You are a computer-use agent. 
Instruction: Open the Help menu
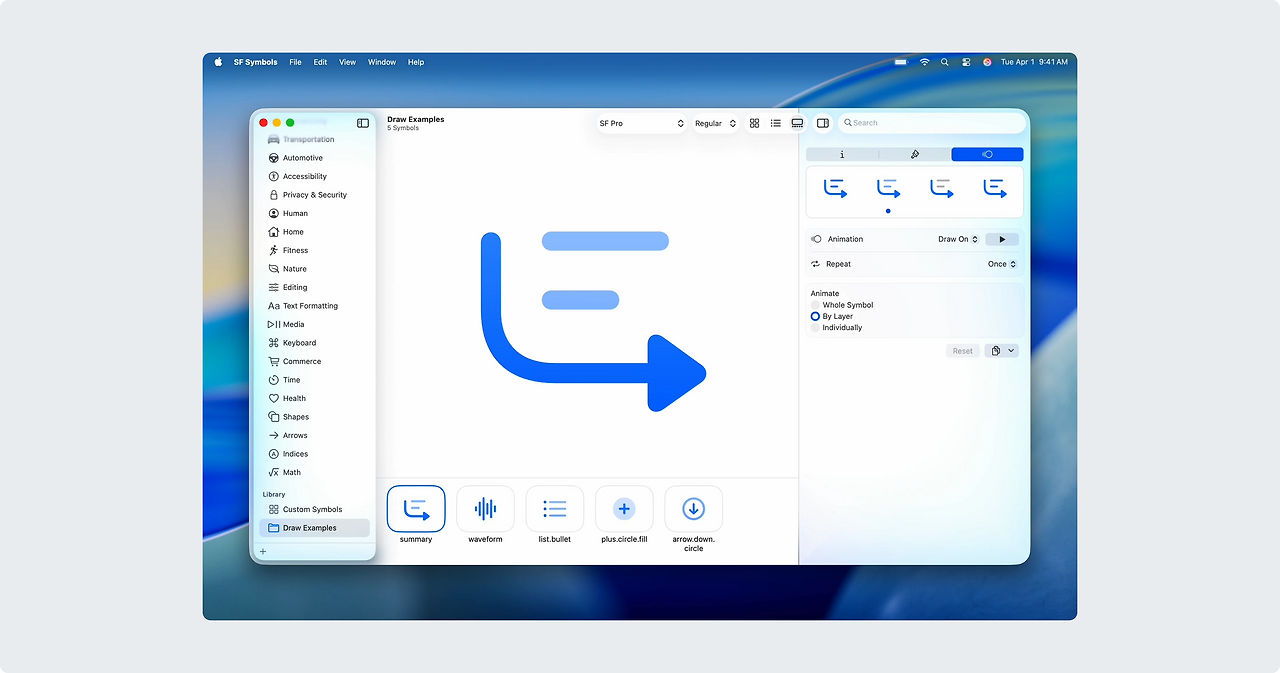point(416,62)
